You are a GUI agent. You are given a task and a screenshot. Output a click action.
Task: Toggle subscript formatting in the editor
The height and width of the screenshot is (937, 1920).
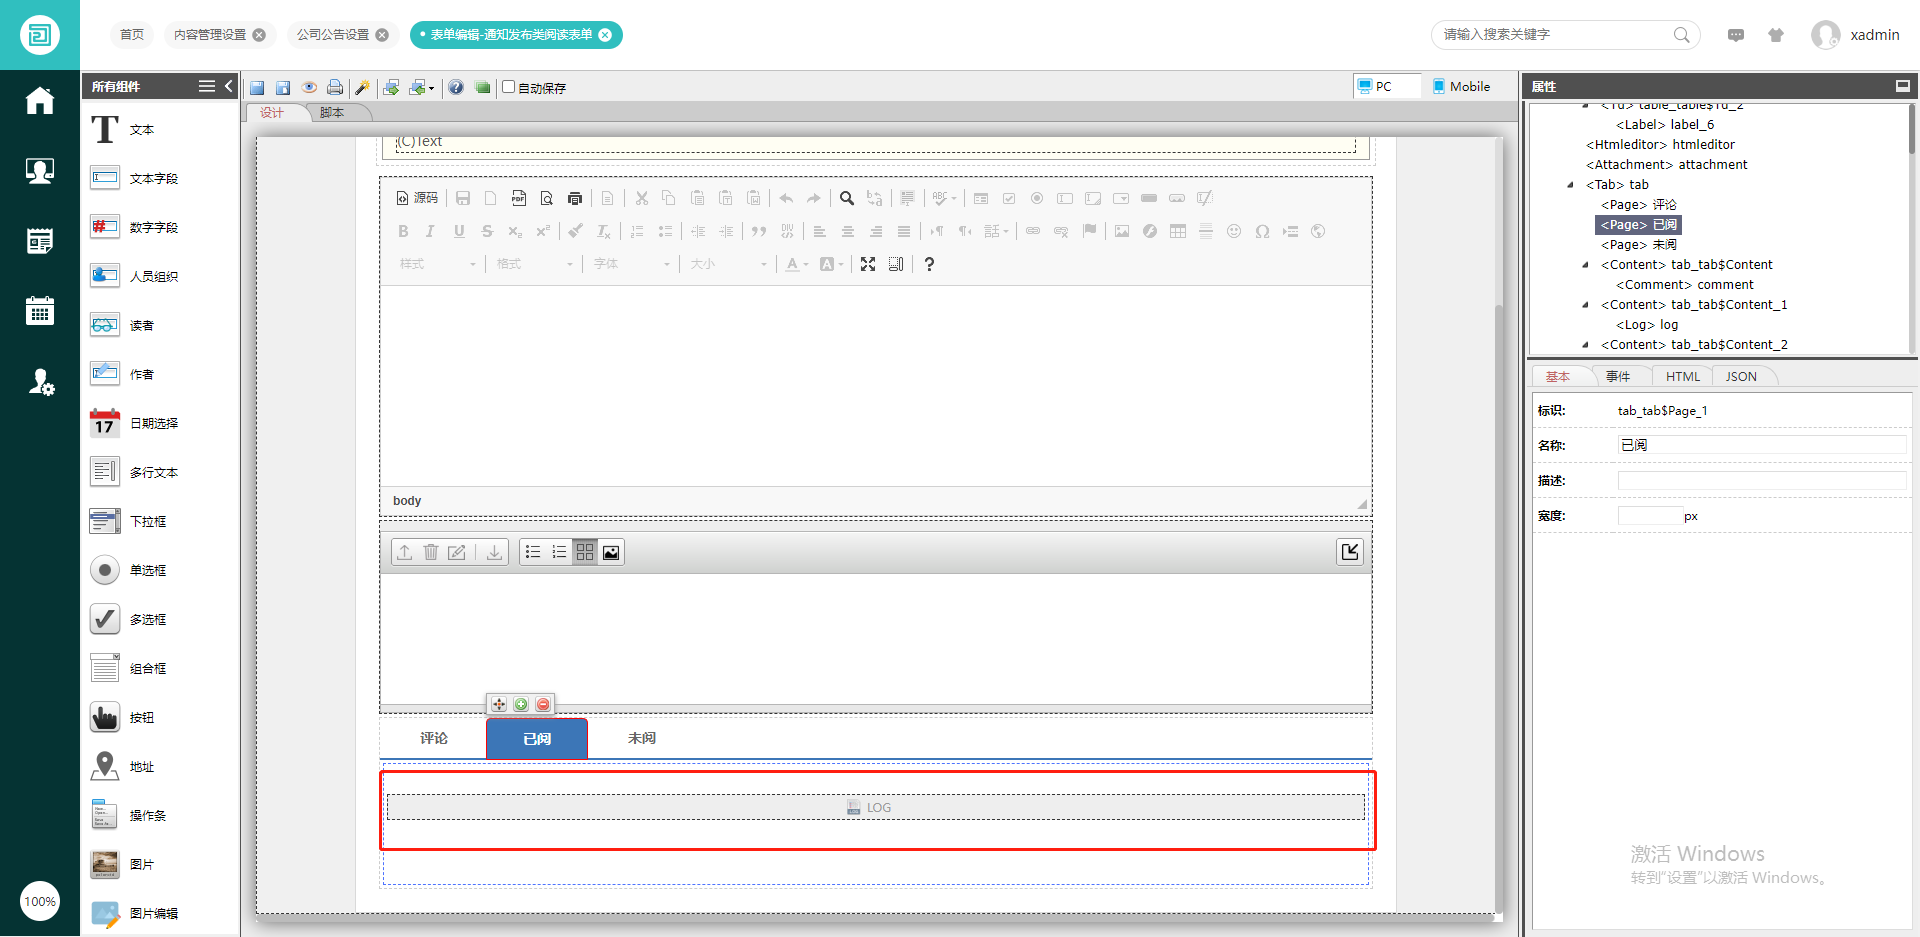coord(515,231)
